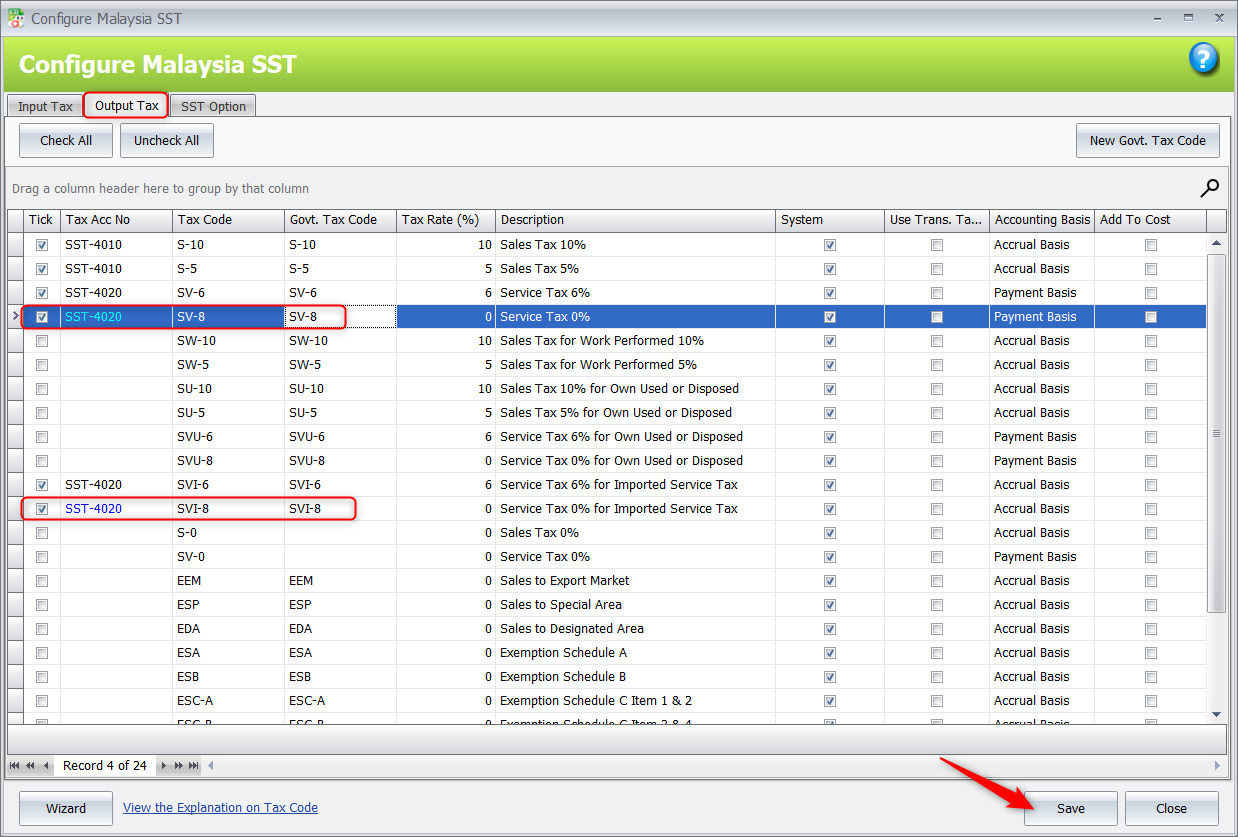The image size is (1238, 837).
Task: Advance to the next record arrow
Action: [x=164, y=766]
